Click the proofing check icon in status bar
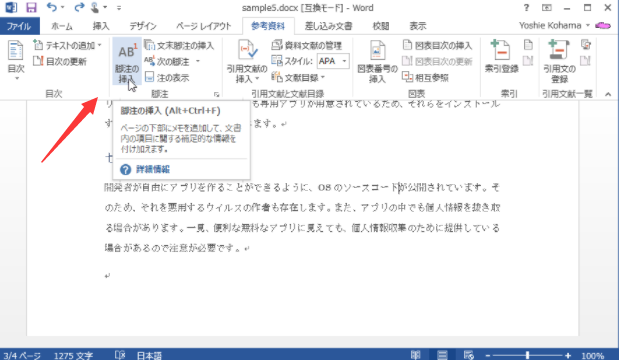Viewport: 619px width, 360px height. 120,354
